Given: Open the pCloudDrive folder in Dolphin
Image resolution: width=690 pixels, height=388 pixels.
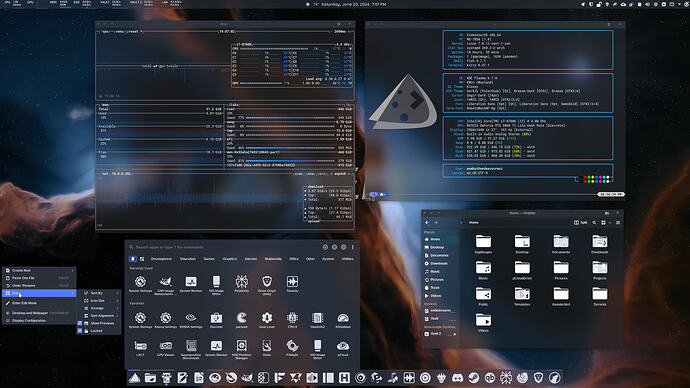Looking at the screenshot, I should point(522,270).
